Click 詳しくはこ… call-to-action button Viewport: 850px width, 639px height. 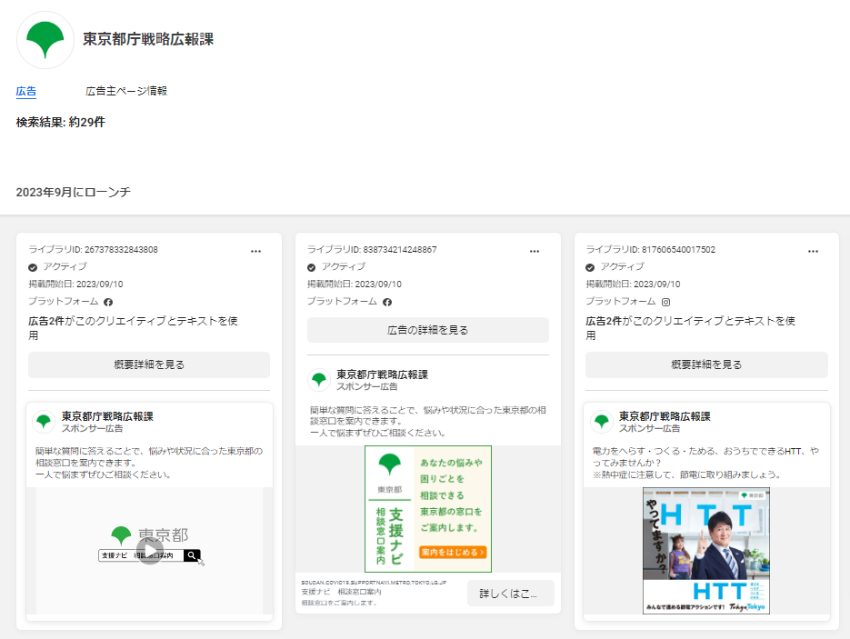tap(511, 593)
